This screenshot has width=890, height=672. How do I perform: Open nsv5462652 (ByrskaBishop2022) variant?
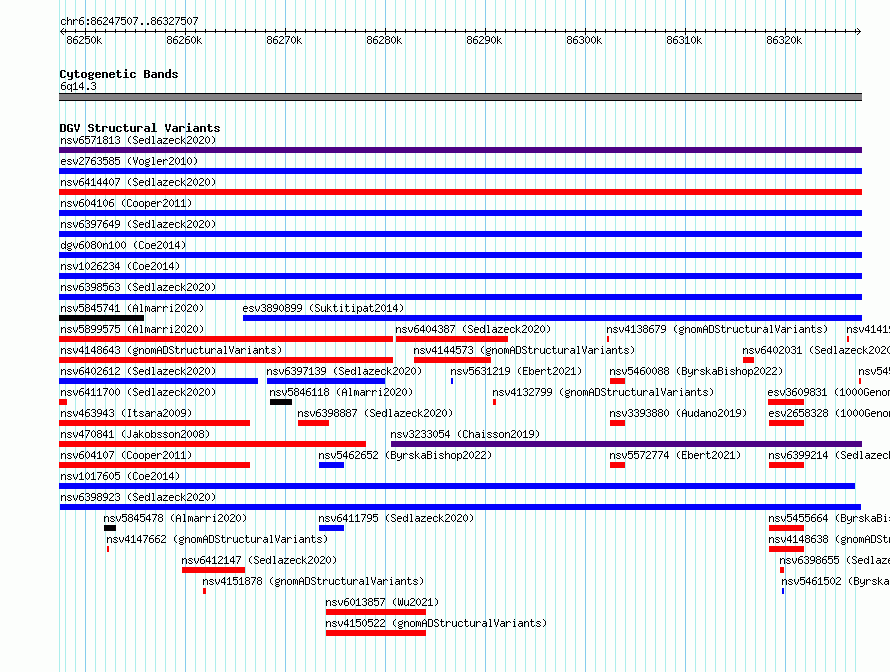click(405, 455)
